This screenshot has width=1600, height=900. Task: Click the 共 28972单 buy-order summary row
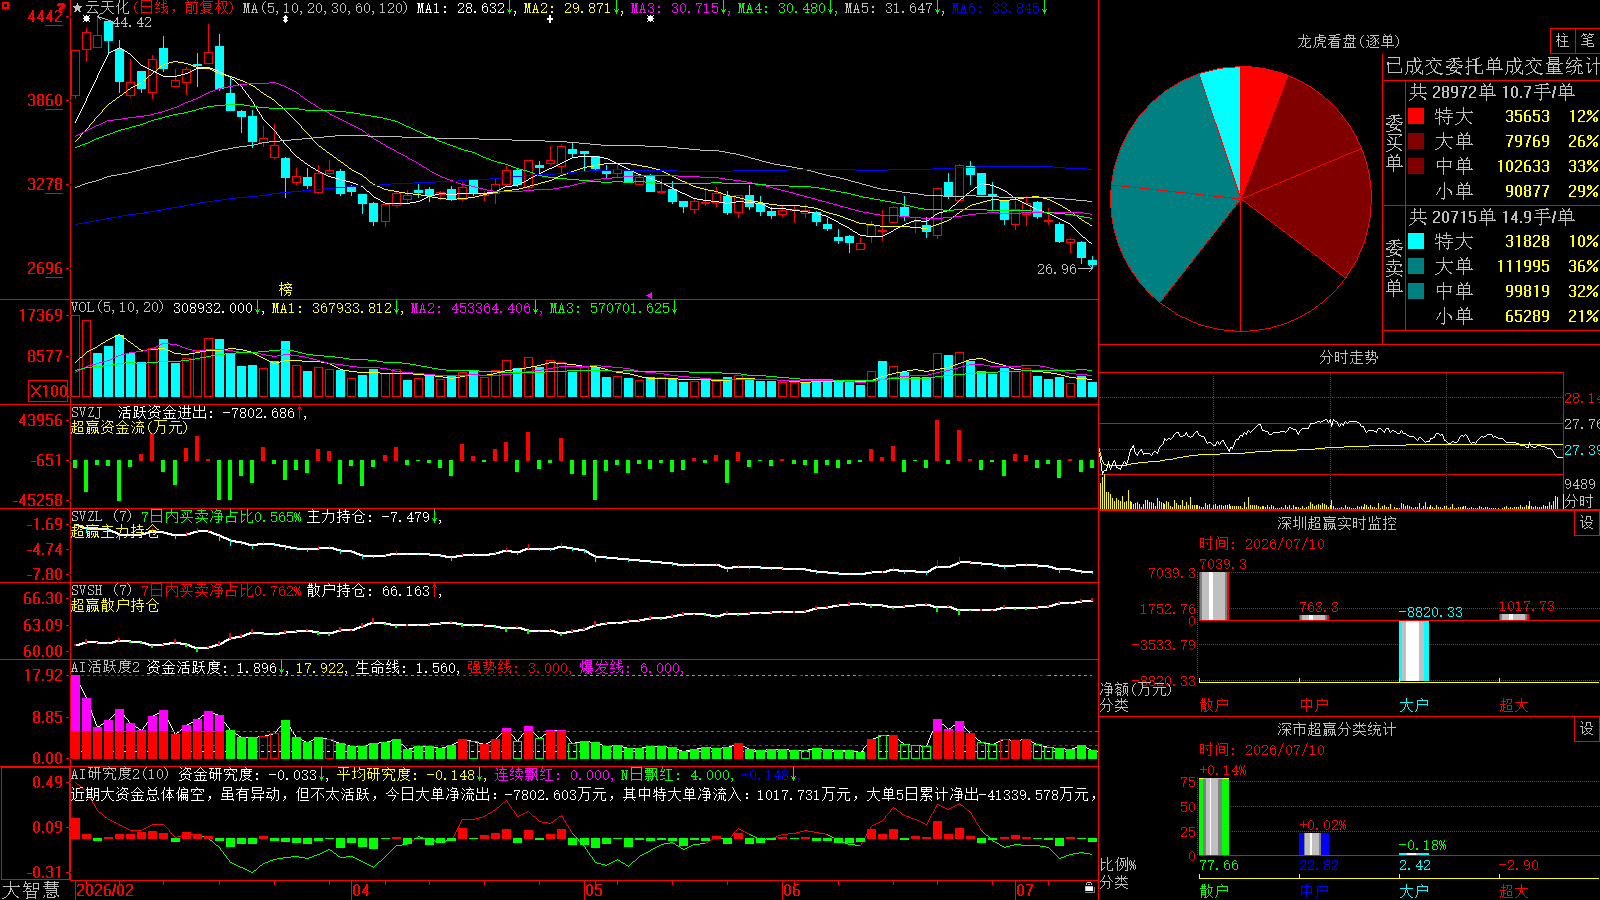point(1492,92)
